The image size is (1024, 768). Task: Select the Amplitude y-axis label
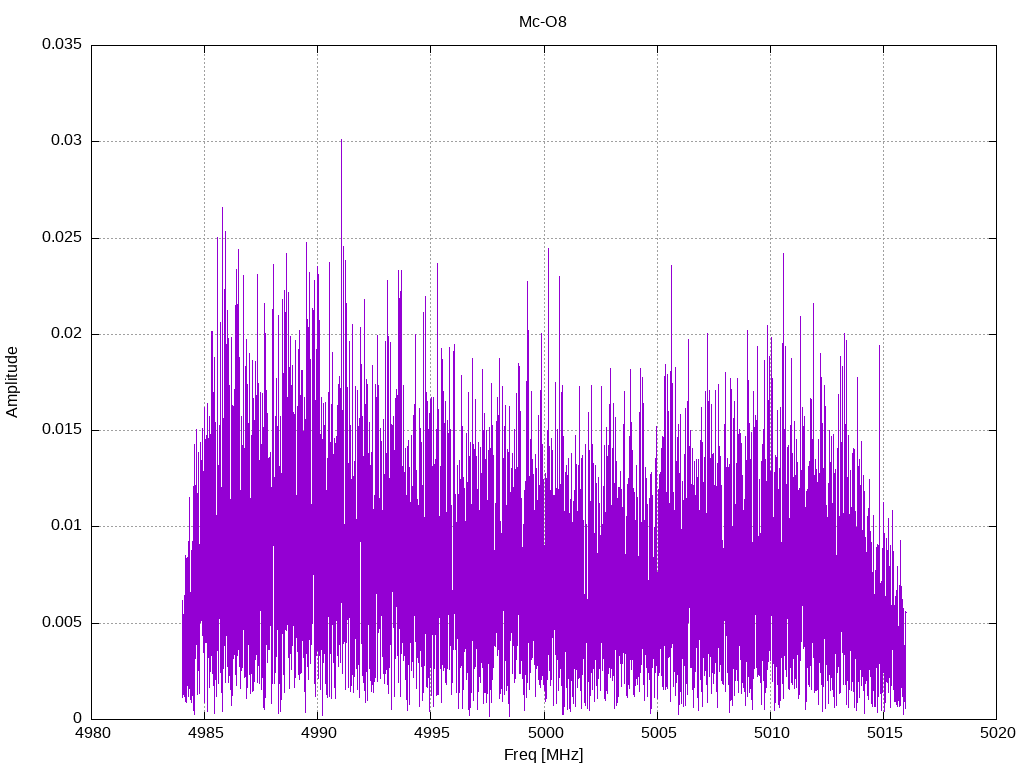[x=12, y=381]
